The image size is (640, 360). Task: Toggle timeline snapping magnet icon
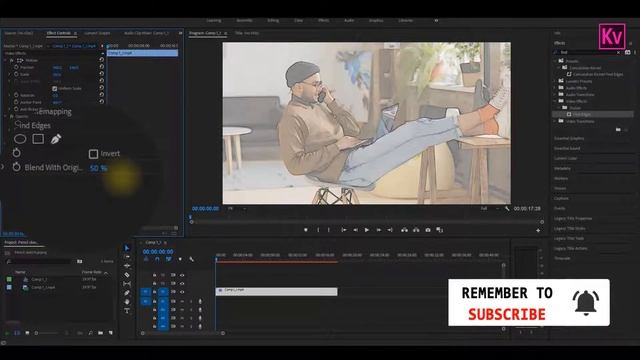tap(157, 259)
